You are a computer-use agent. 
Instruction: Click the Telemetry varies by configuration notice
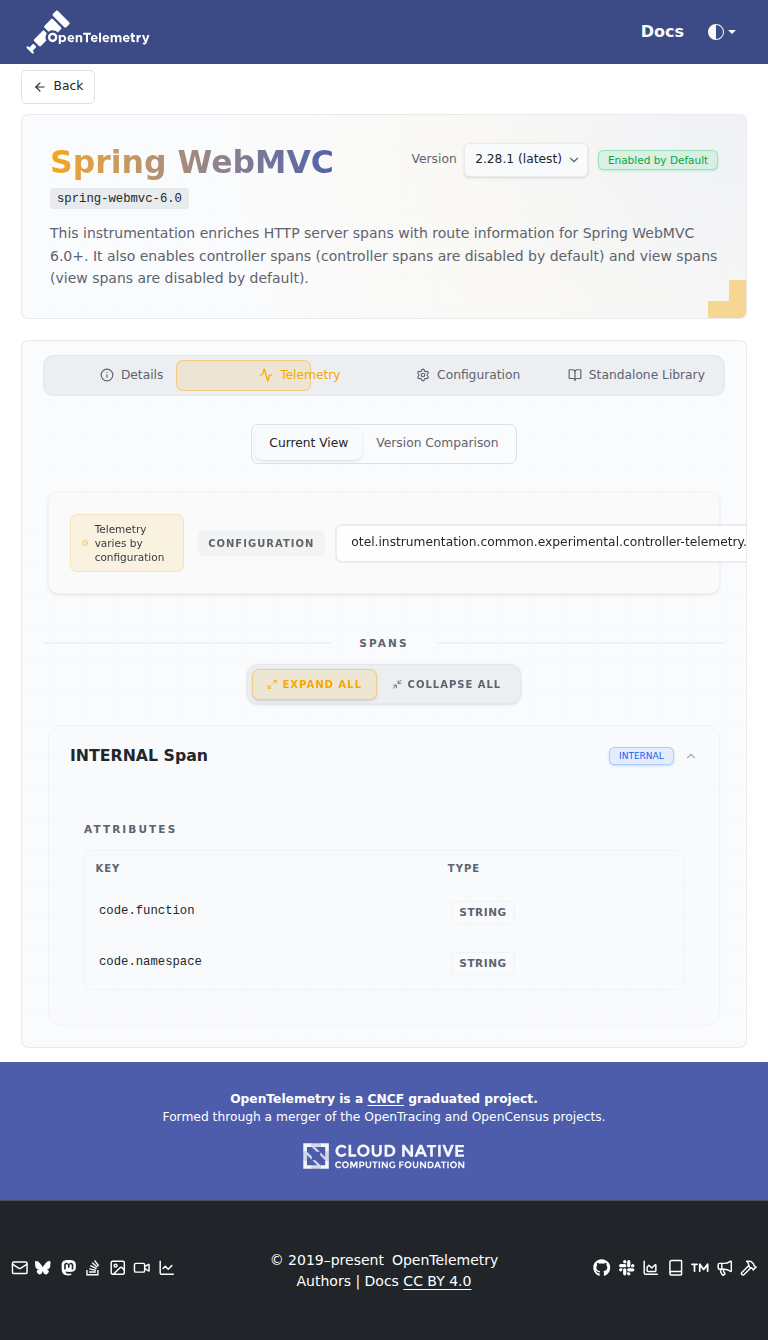tap(127, 543)
